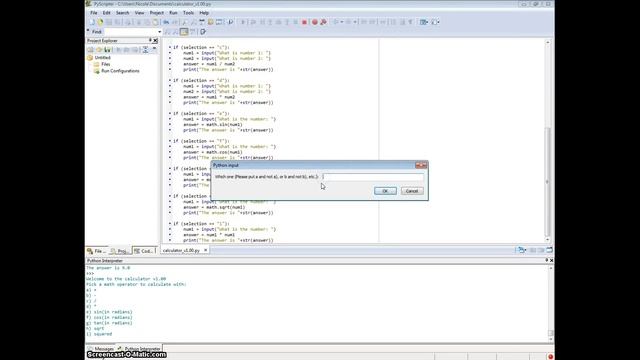Image resolution: width=640 pixels, height=360 pixels.
Task: Click the red Abort debugging square icon
Action: pyautogui.click(x=304, y=22)
